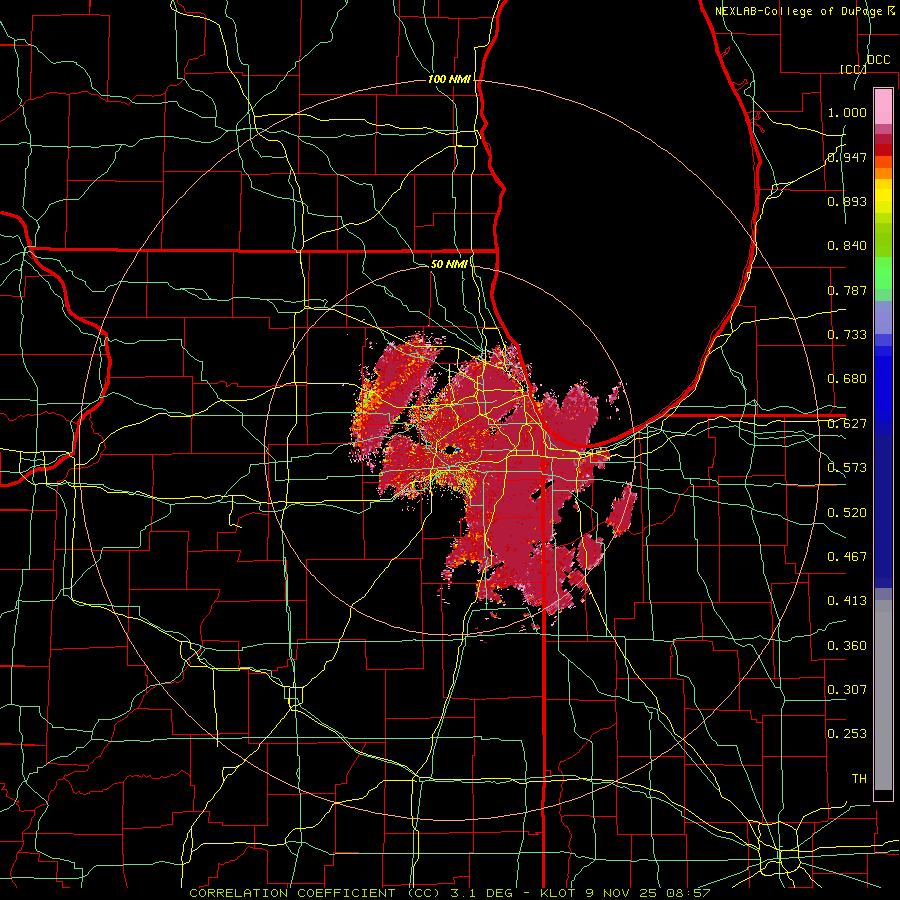Click the [CC] legend header label

pyautogui.click(x=853, y=69)
